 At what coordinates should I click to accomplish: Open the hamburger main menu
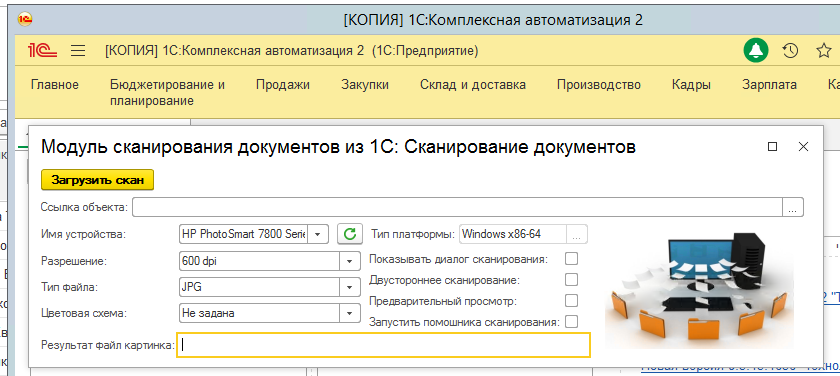pos(78,51)
